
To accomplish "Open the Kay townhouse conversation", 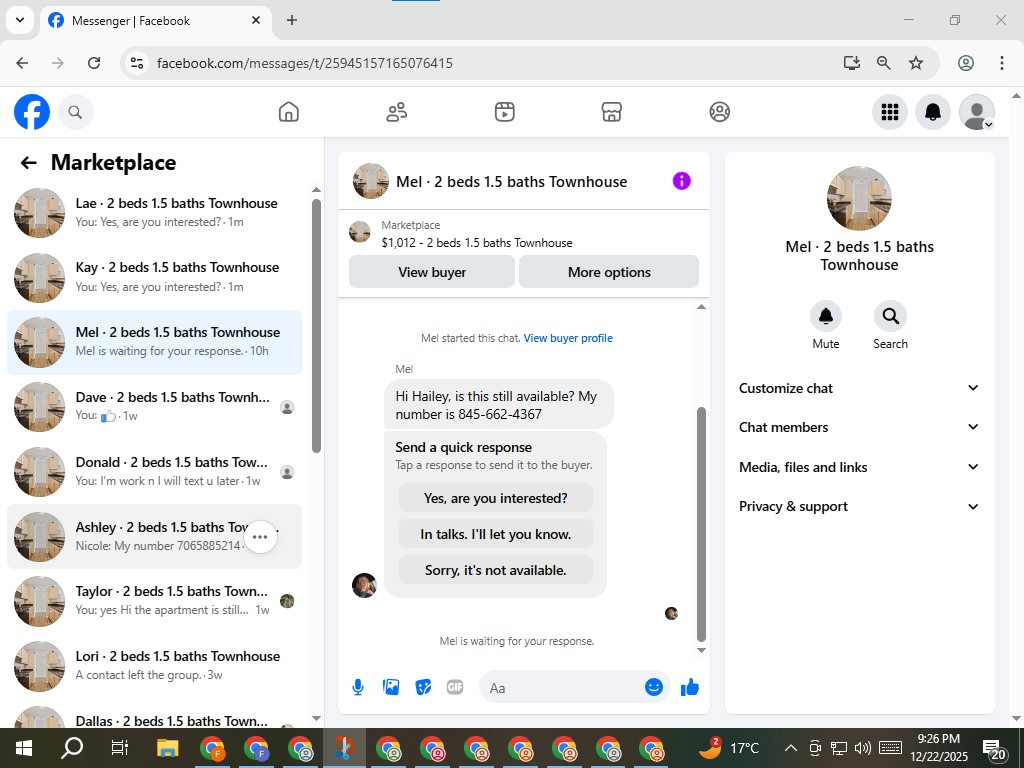I will pyautogui.click(x=155, y=278).
